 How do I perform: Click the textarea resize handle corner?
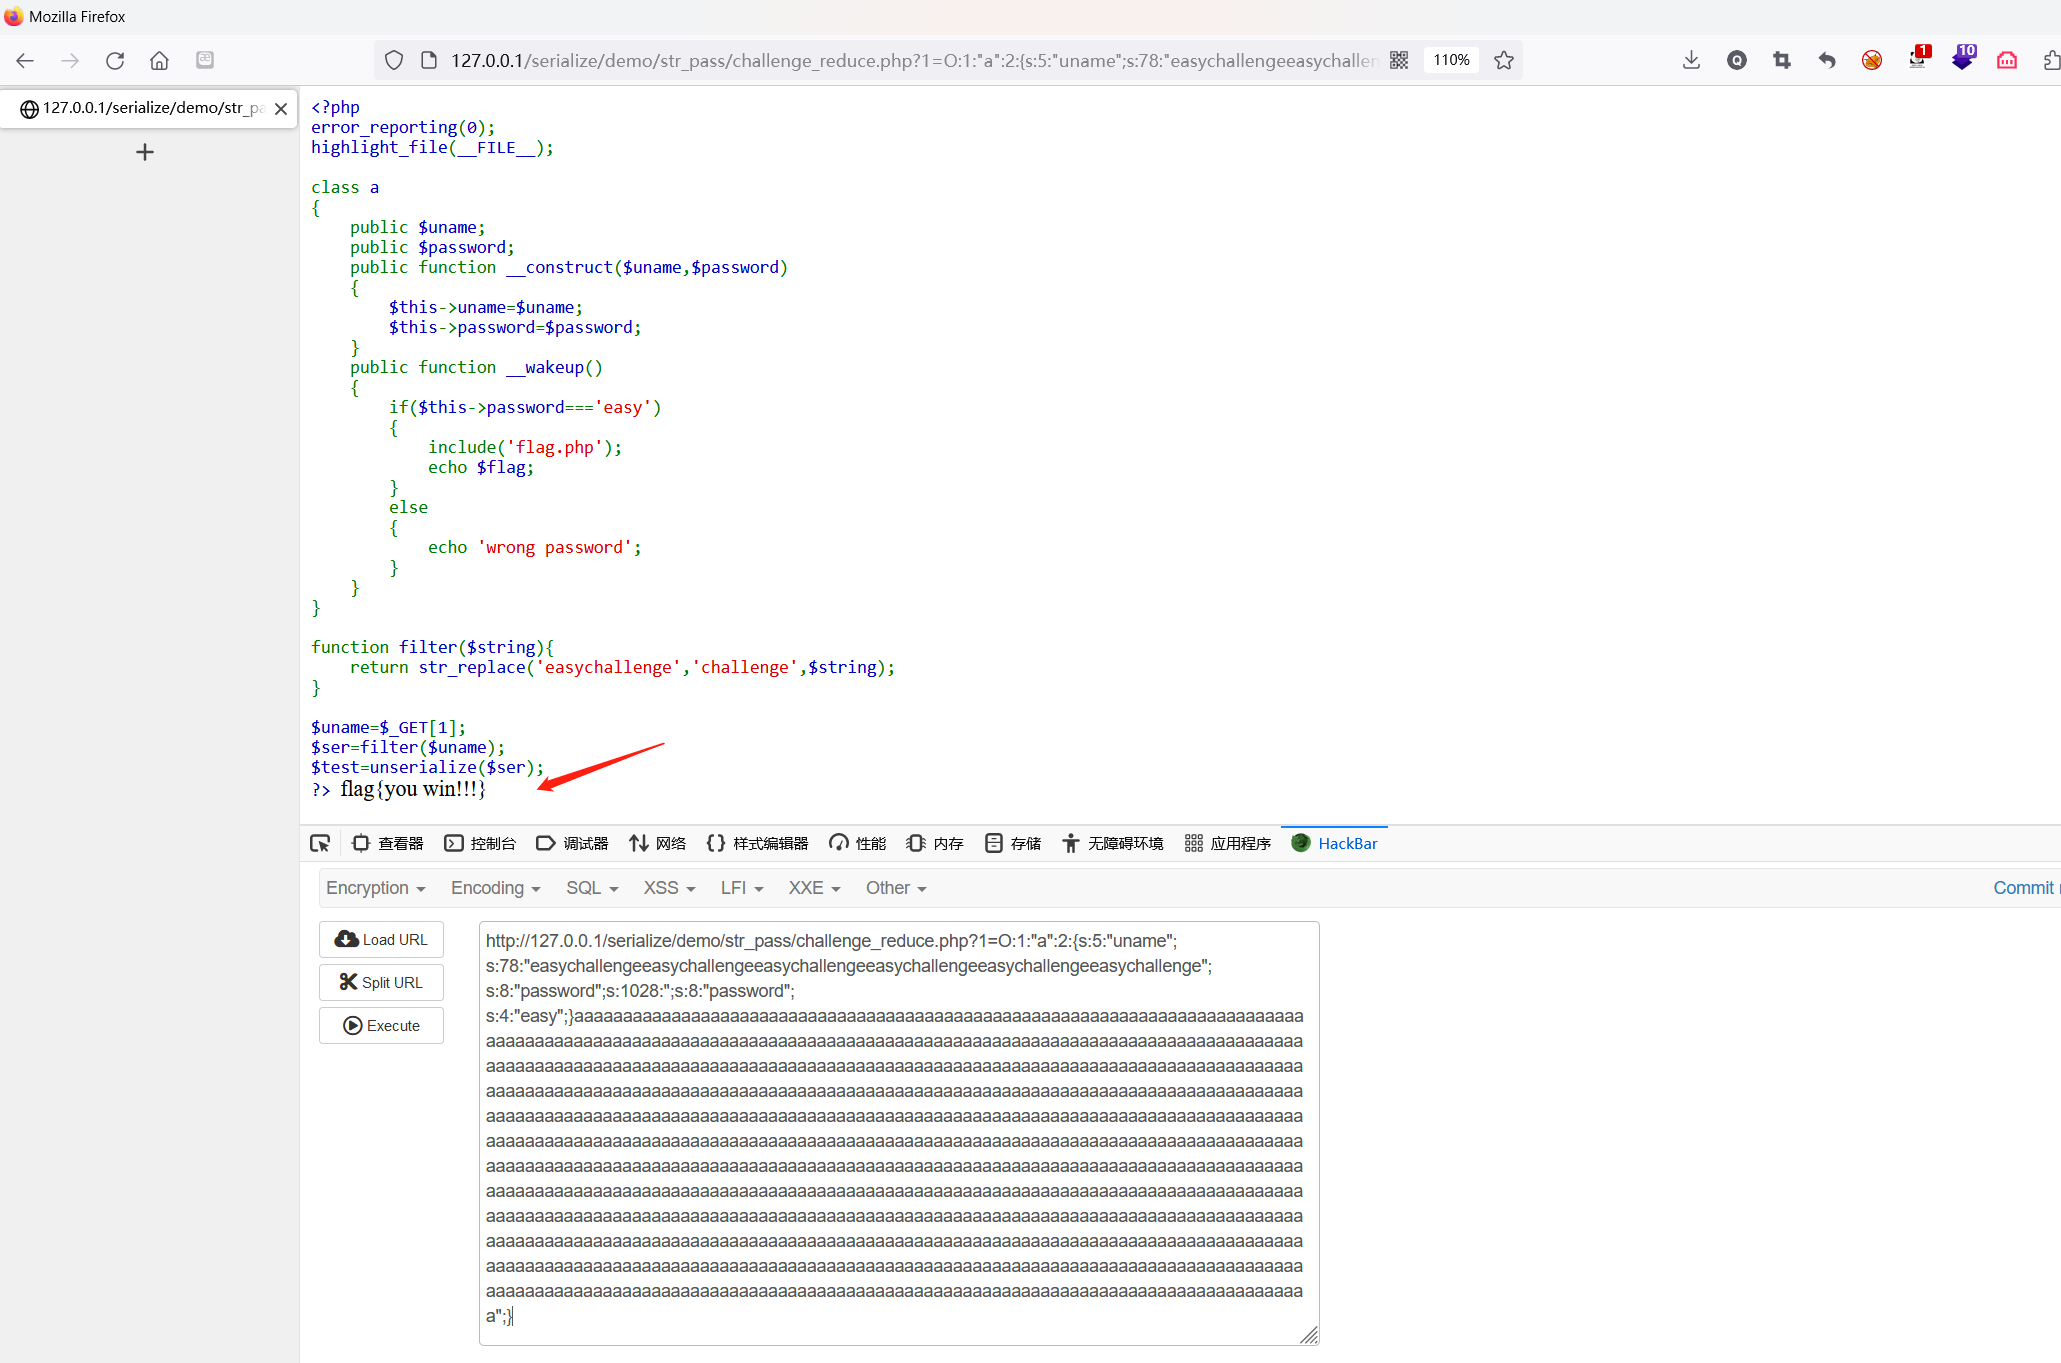pos(1309,1335)
